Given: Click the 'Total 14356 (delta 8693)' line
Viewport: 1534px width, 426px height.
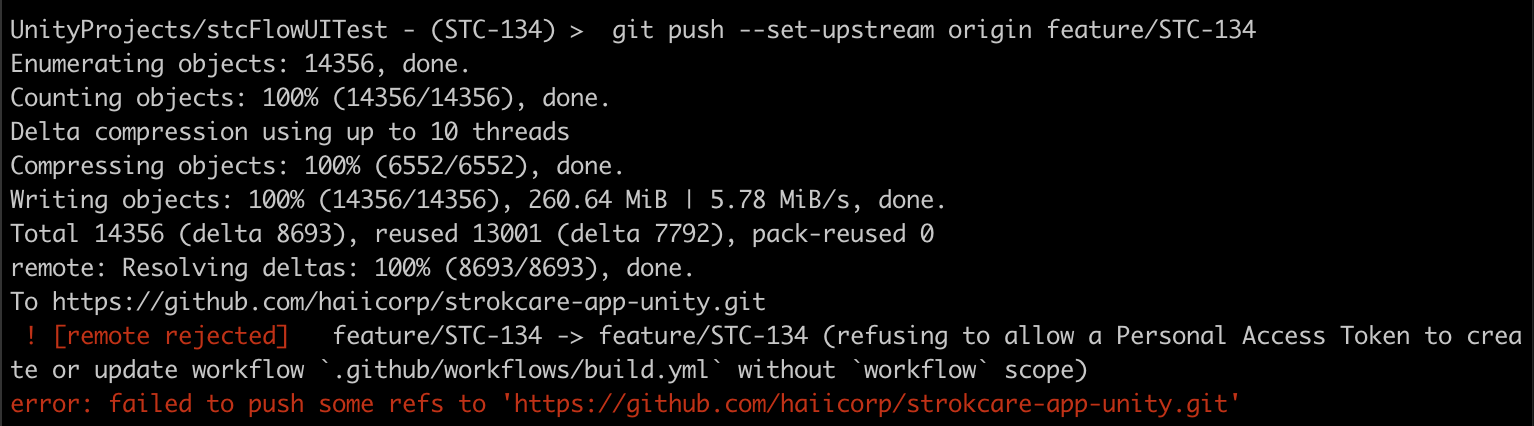Looking at the screenshot, I should click(x=471, y=235).
